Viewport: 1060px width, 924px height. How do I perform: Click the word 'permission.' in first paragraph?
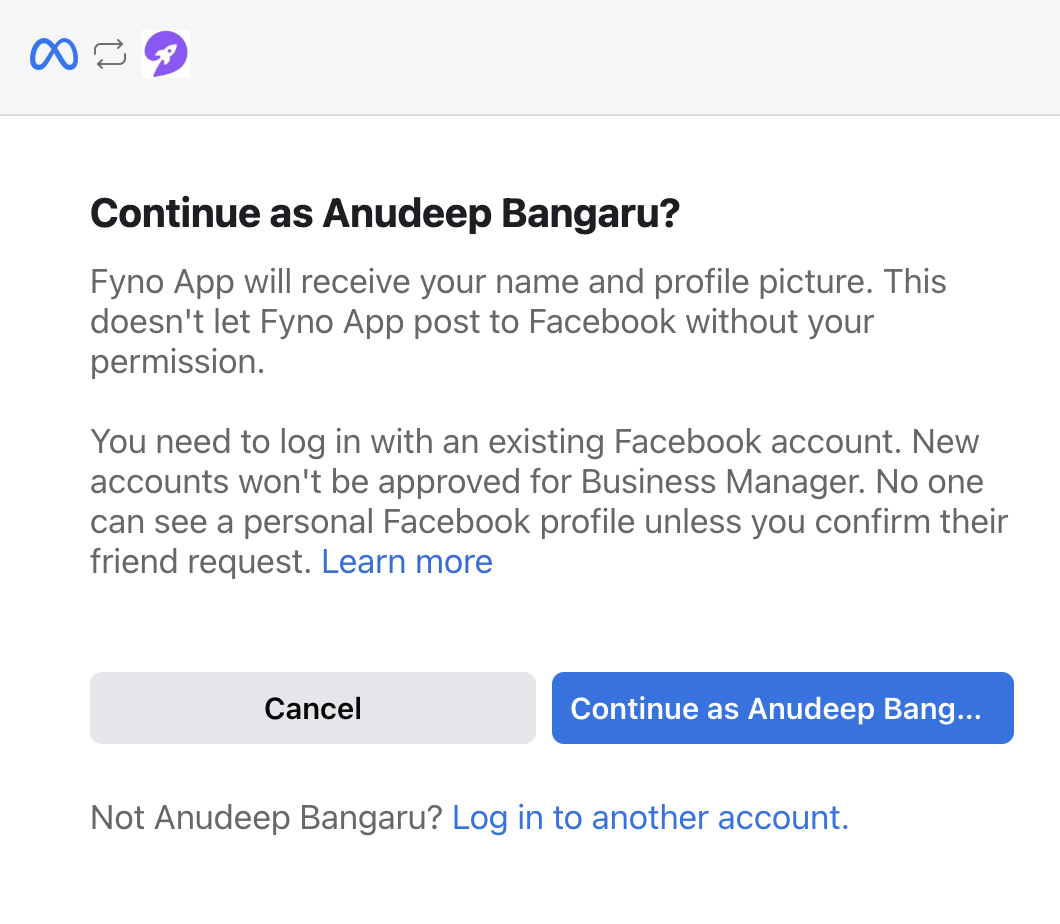[178, 362]
